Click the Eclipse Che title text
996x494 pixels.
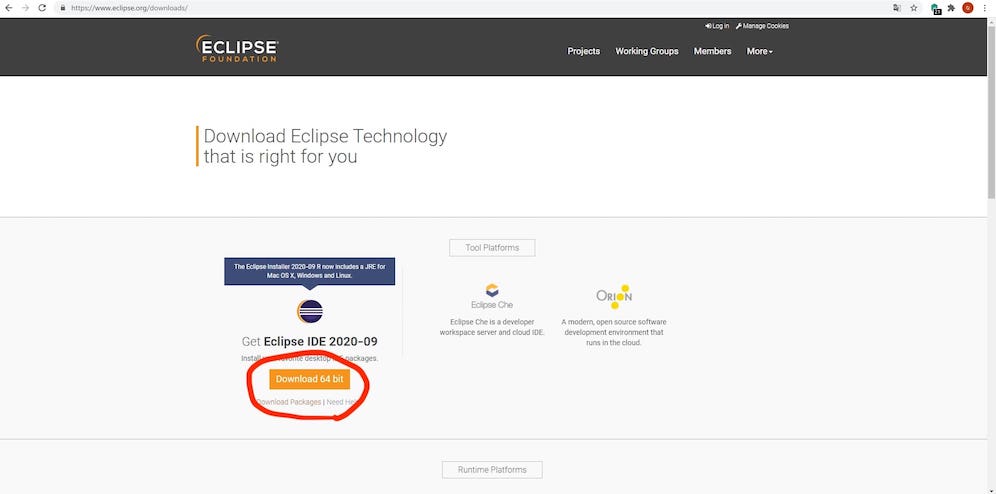(x=492, y=305)
